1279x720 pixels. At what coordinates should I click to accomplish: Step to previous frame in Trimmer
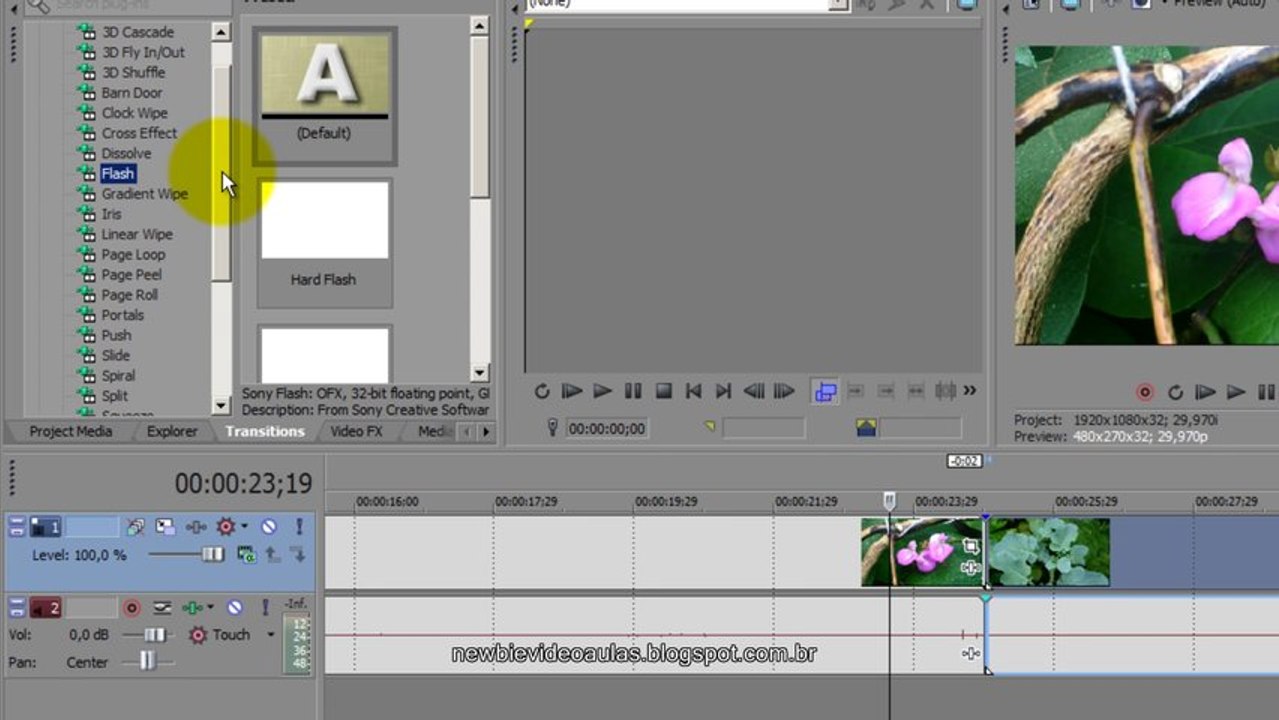pos(754,391)
